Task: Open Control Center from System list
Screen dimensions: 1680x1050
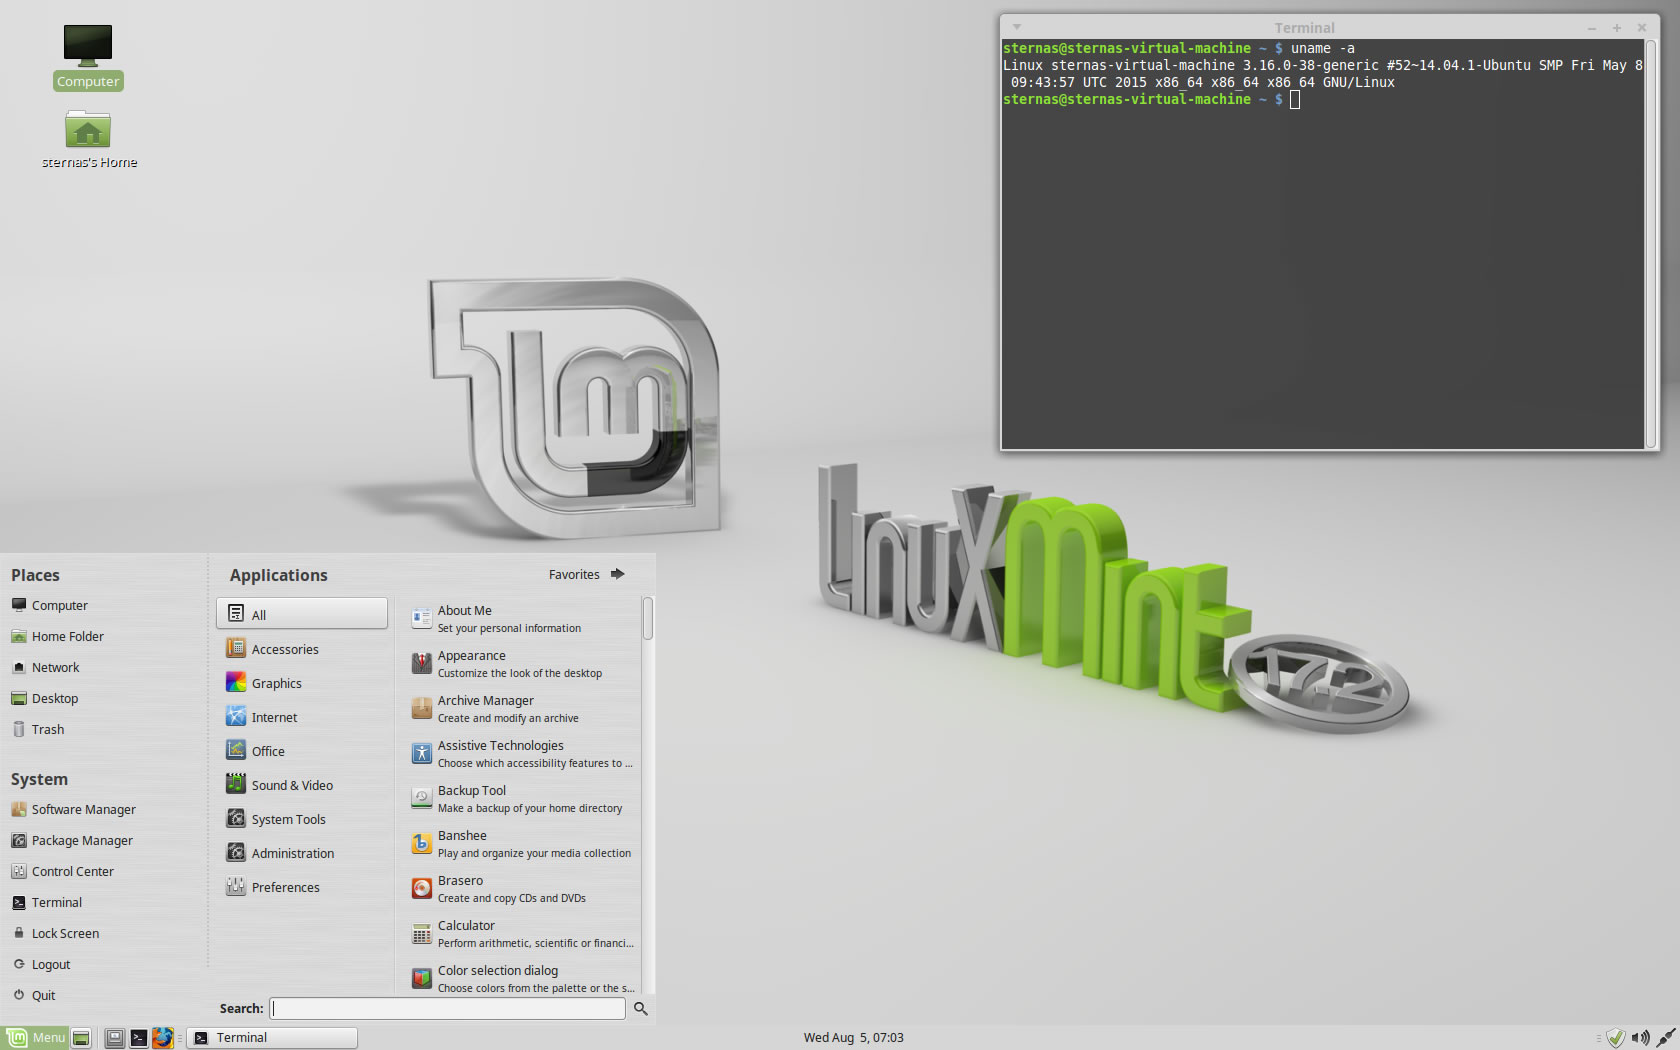Action: coord(62,871)
